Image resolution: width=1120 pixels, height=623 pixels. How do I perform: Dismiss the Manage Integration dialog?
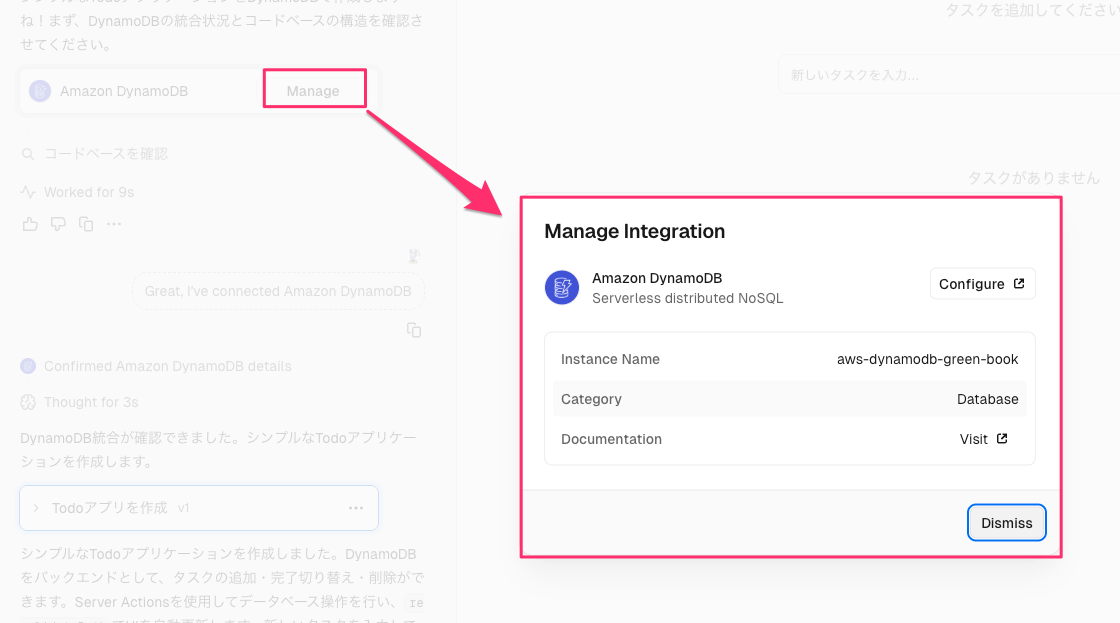tap(1006, 523)
